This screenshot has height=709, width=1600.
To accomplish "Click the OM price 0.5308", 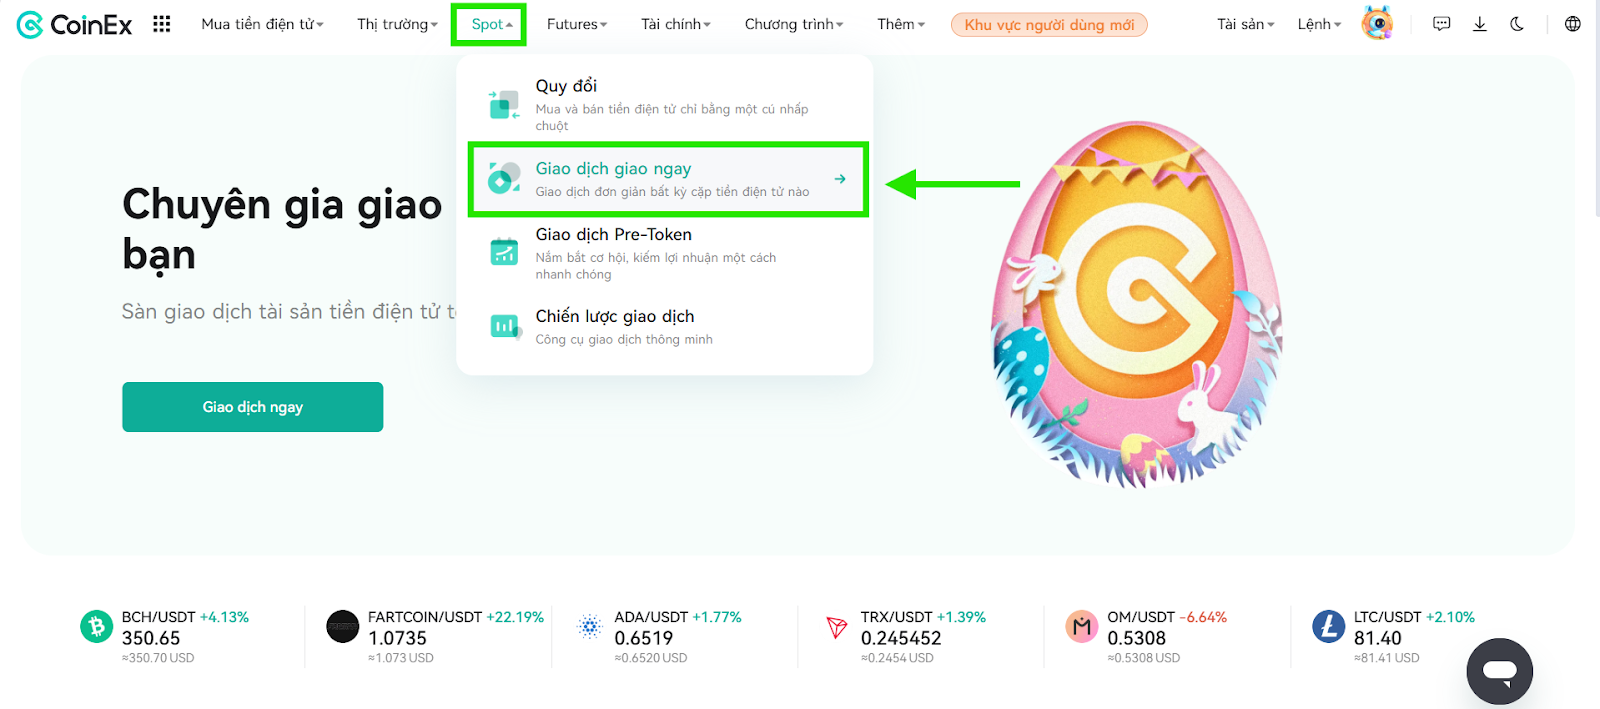I will coord(1137,638).
